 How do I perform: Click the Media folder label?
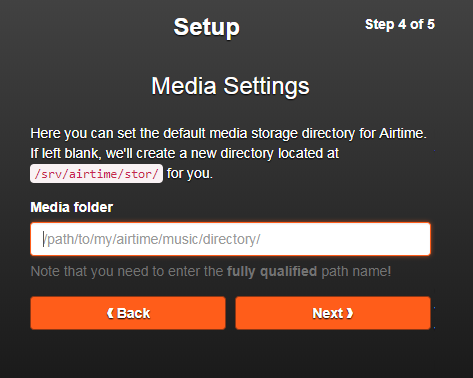tap(72, 207)
